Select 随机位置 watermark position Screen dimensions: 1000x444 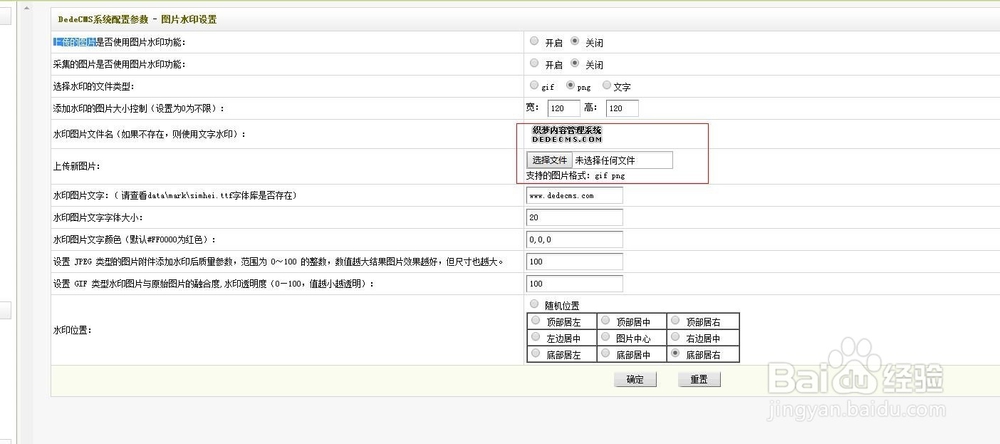(x=534, y=304)
